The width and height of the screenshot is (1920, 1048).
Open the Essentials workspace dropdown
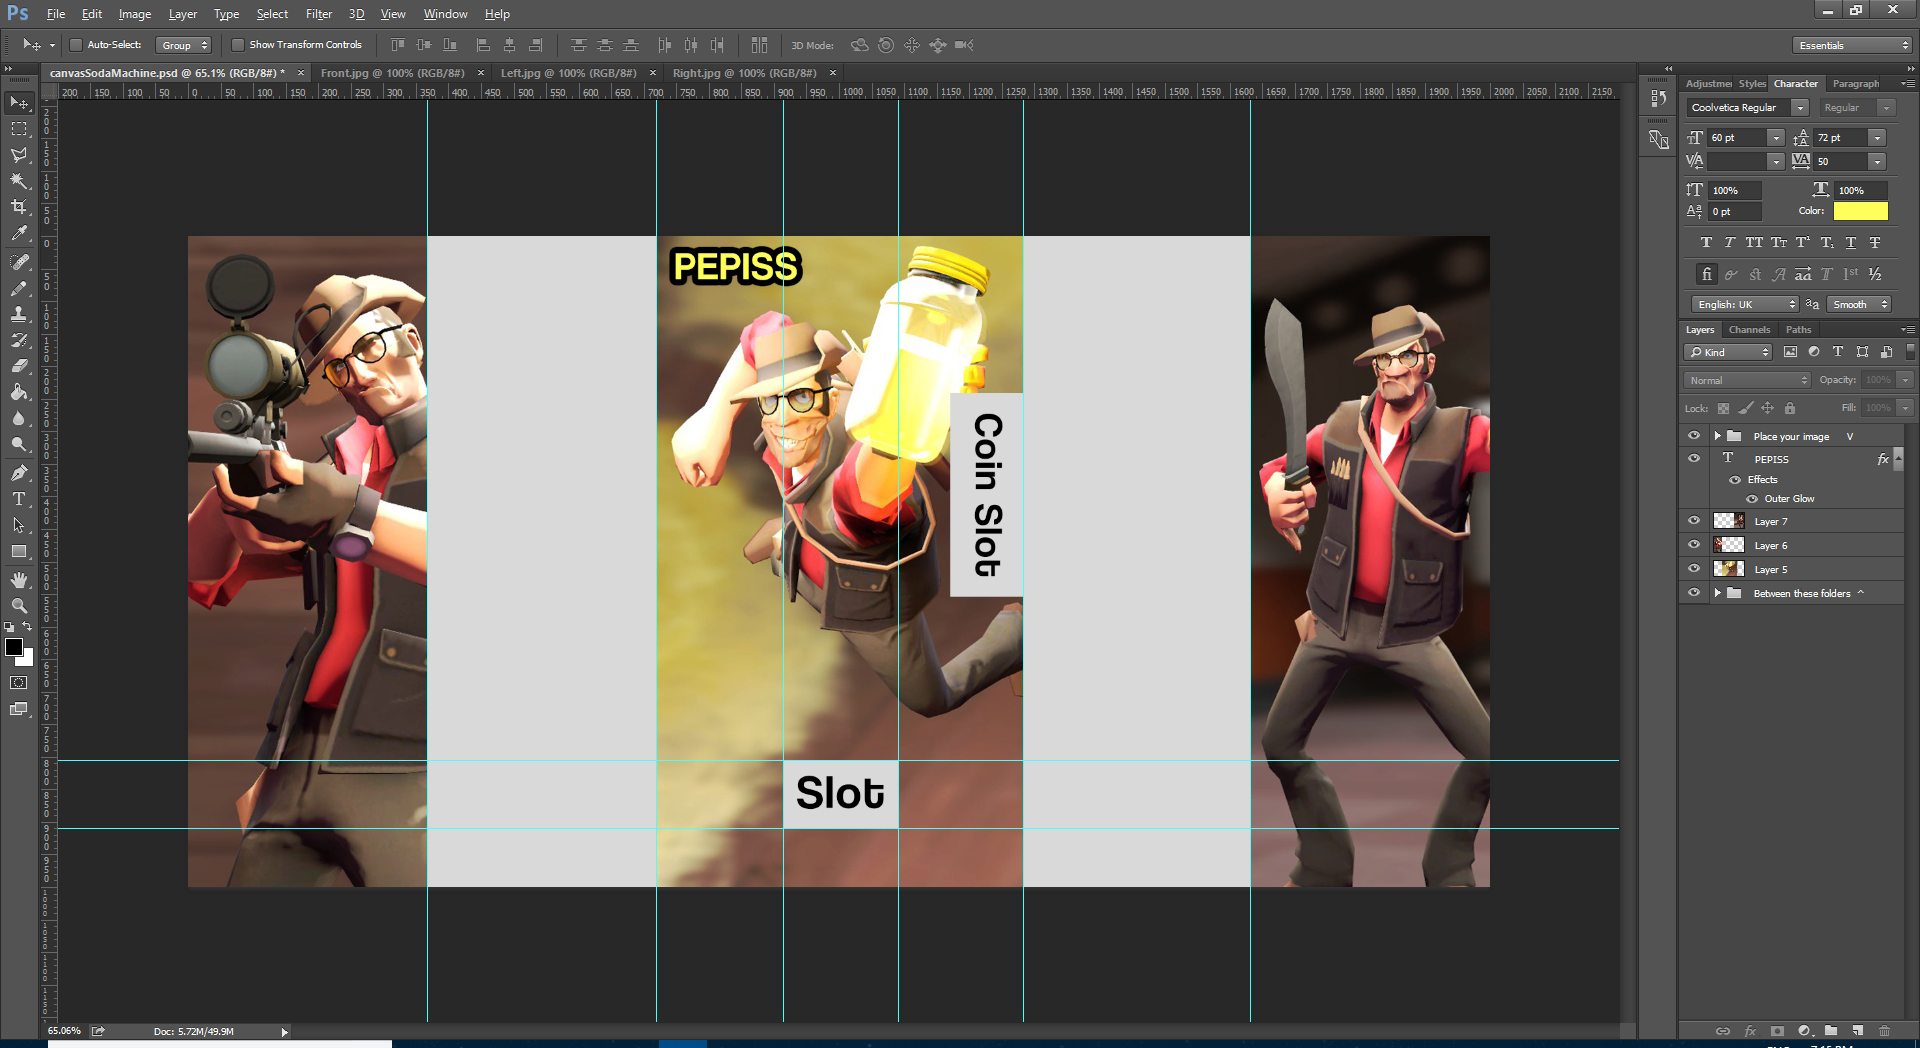click(1852, 45)
